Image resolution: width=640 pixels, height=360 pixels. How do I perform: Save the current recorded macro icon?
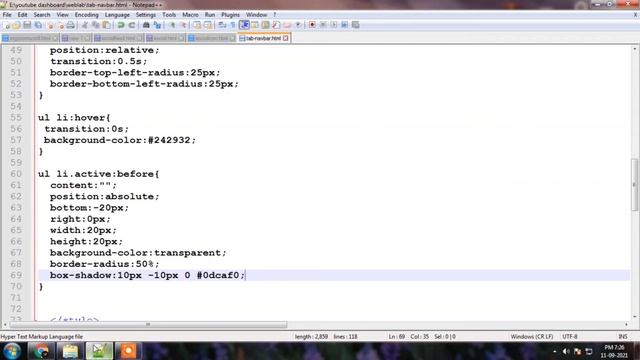tap(356, 25)
